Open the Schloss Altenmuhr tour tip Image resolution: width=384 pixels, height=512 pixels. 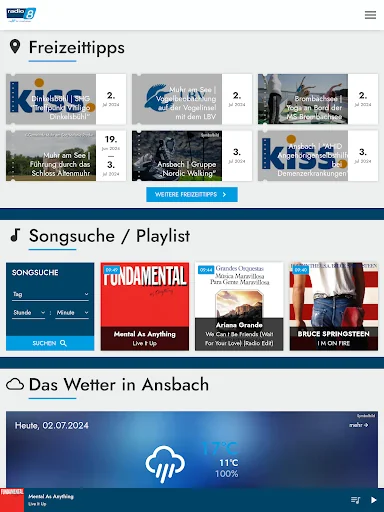pos(66,156)
